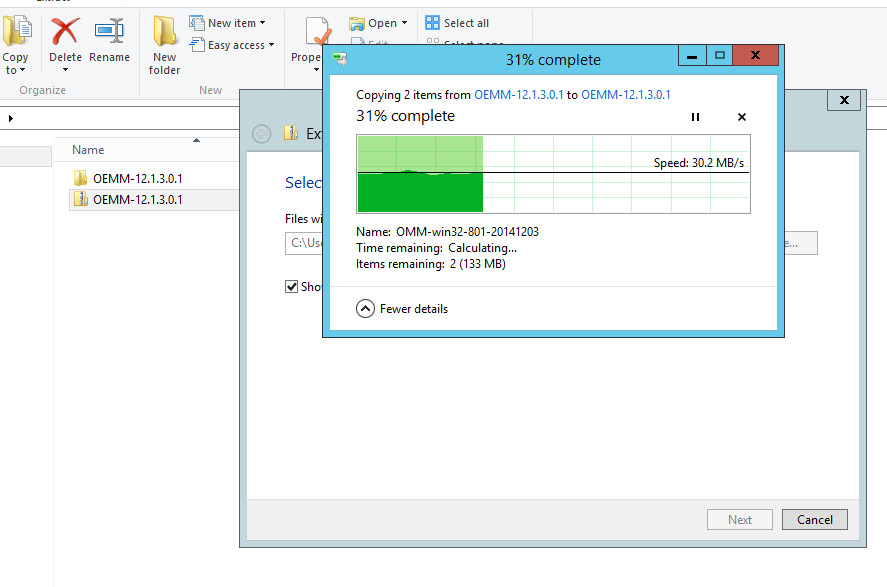Collapse details with Fewer details chevron

(365, 309)
